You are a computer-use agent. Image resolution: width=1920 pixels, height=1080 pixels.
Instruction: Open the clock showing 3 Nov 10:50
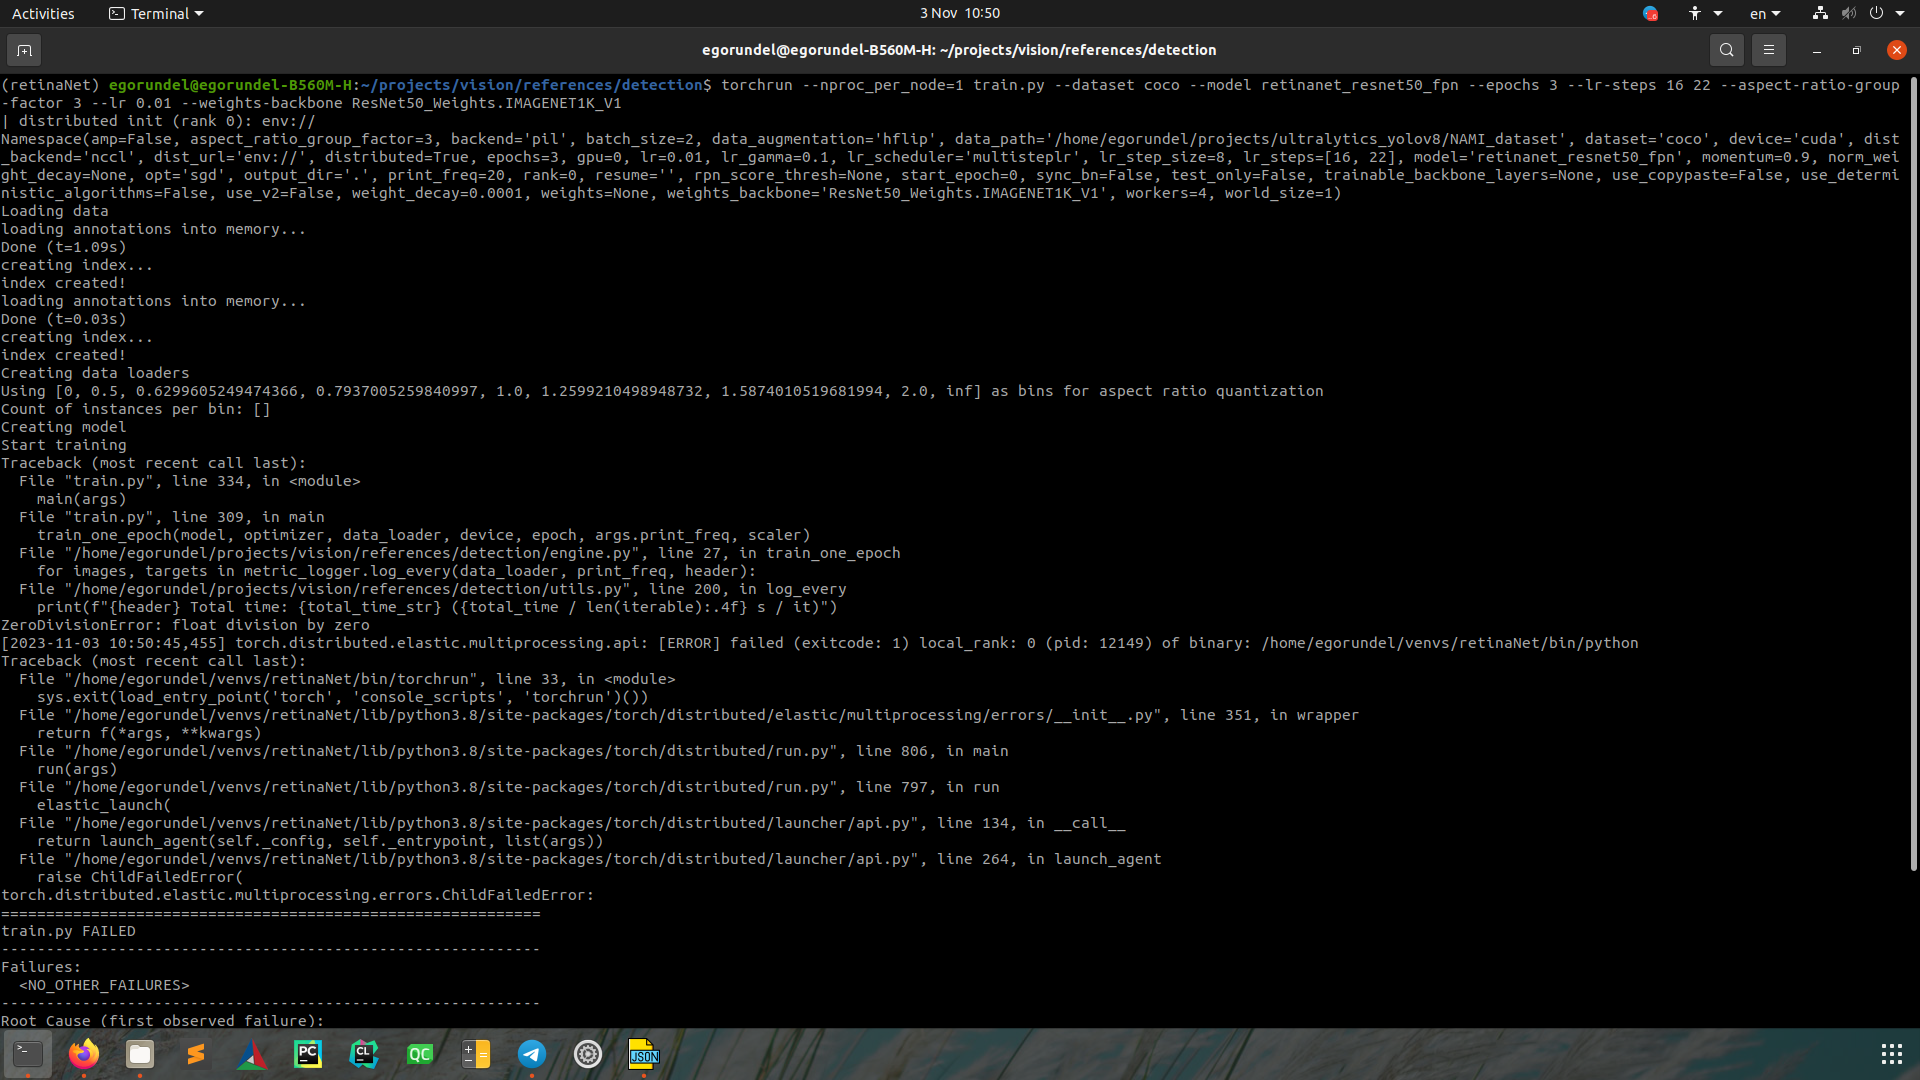(x=959, y=13)
